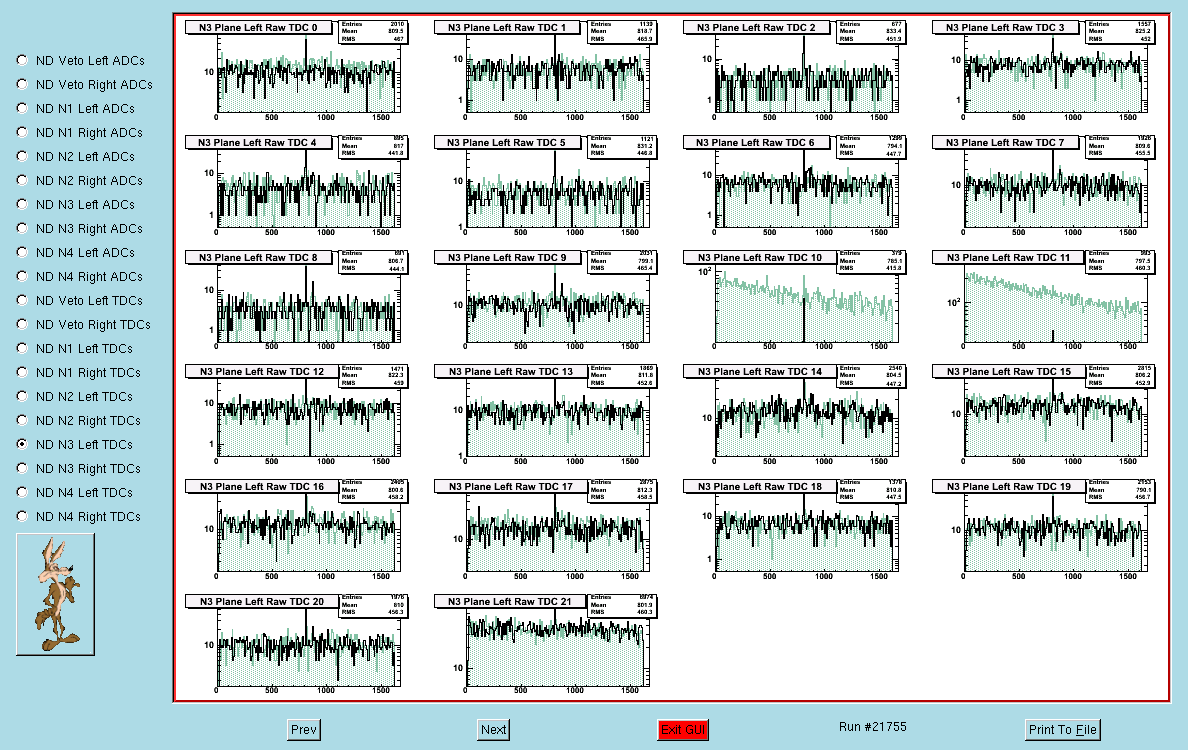Show ND N1 Left TDCs
This screenshot has width=1188, height=750.
22,348
